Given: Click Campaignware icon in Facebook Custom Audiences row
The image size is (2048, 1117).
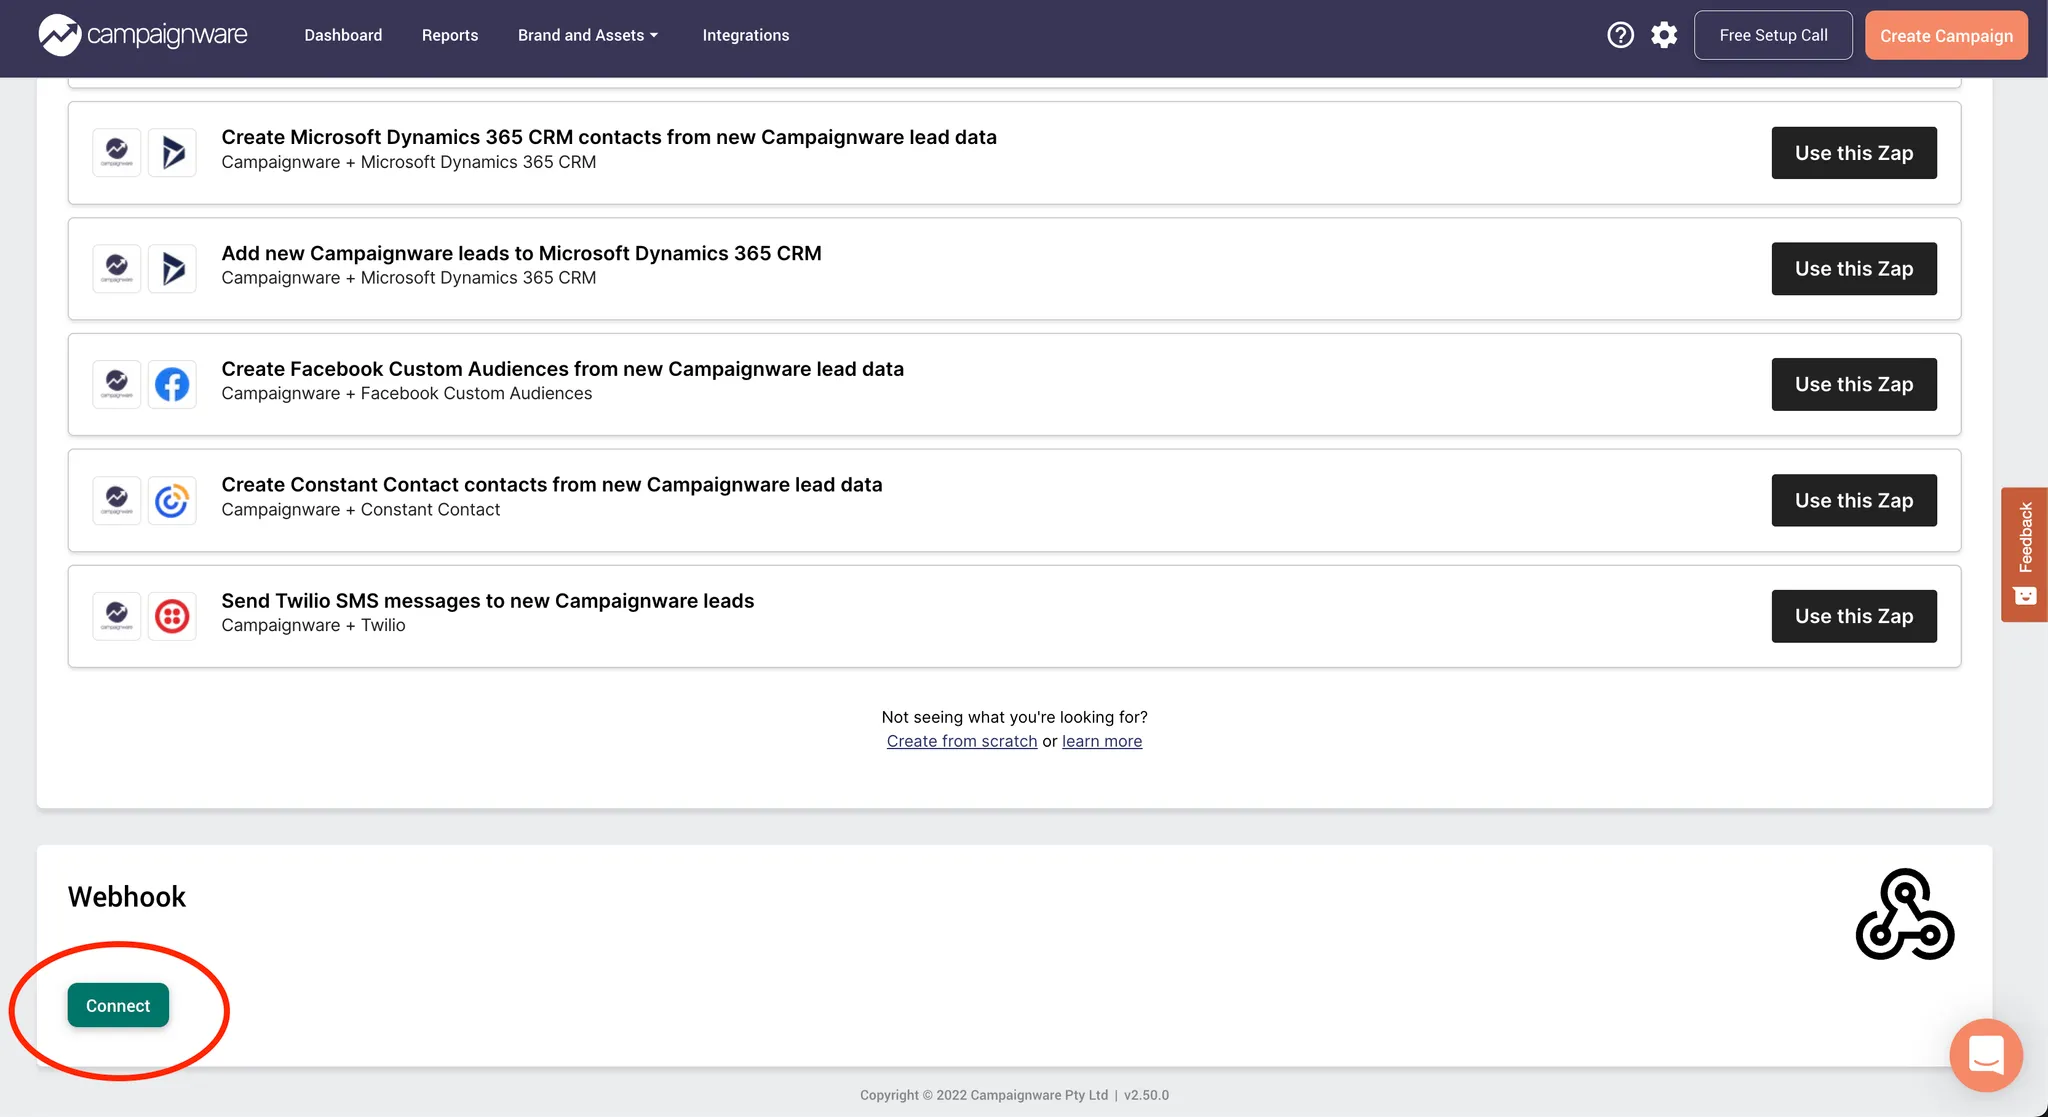Looking at the screenshot, I should click(x=117, y=385).
